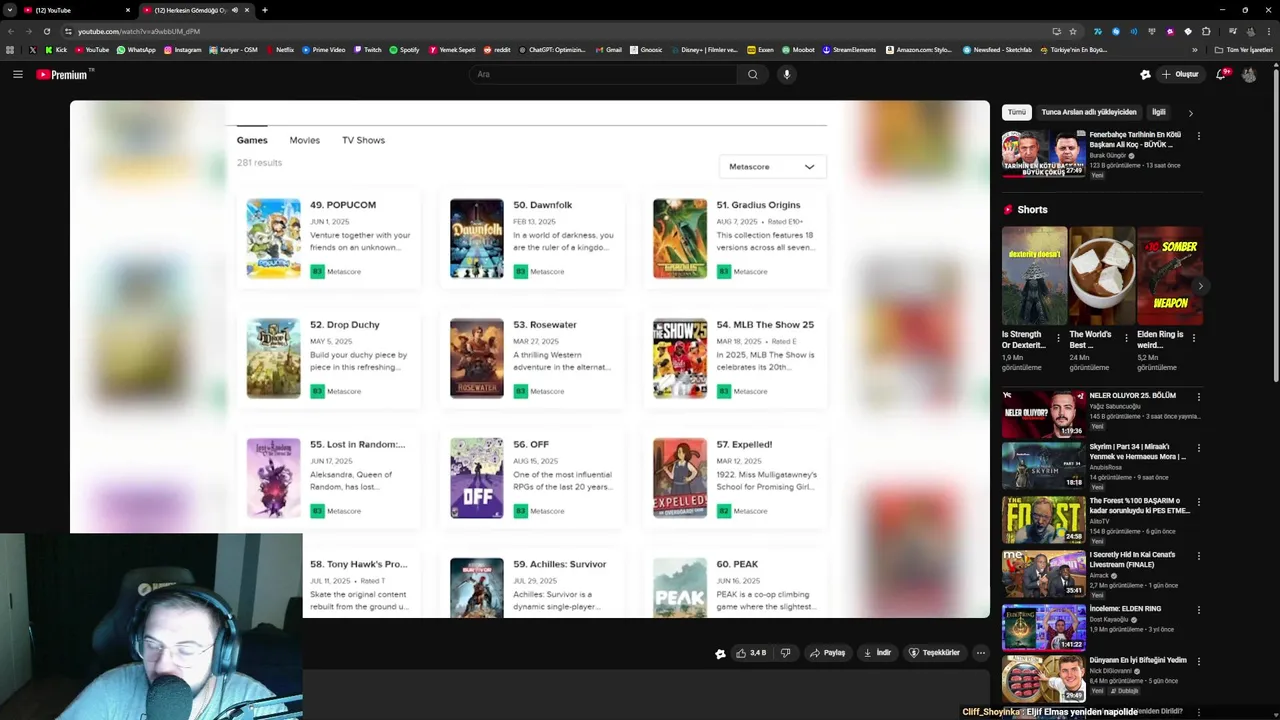Open the notifications bell
Image resolution: width=1280 pixels, height=720 pixels.
click(1221, 74)
